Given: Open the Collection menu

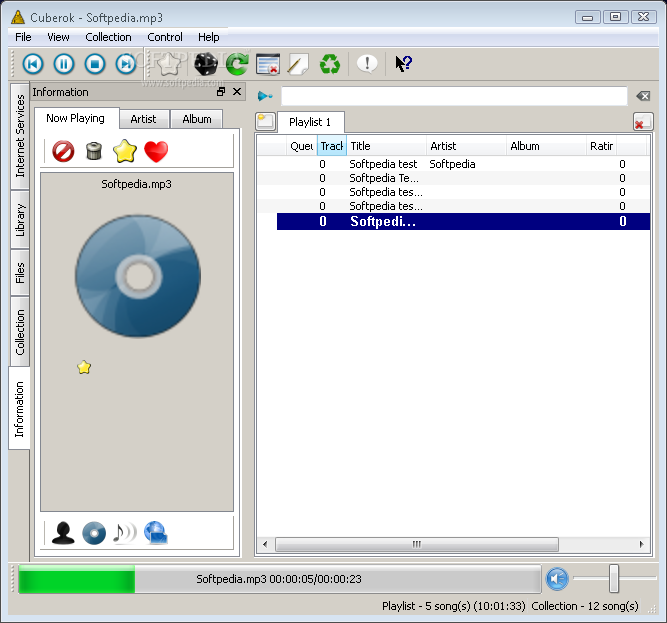Looking at the screenshot, I should (108, 37).
